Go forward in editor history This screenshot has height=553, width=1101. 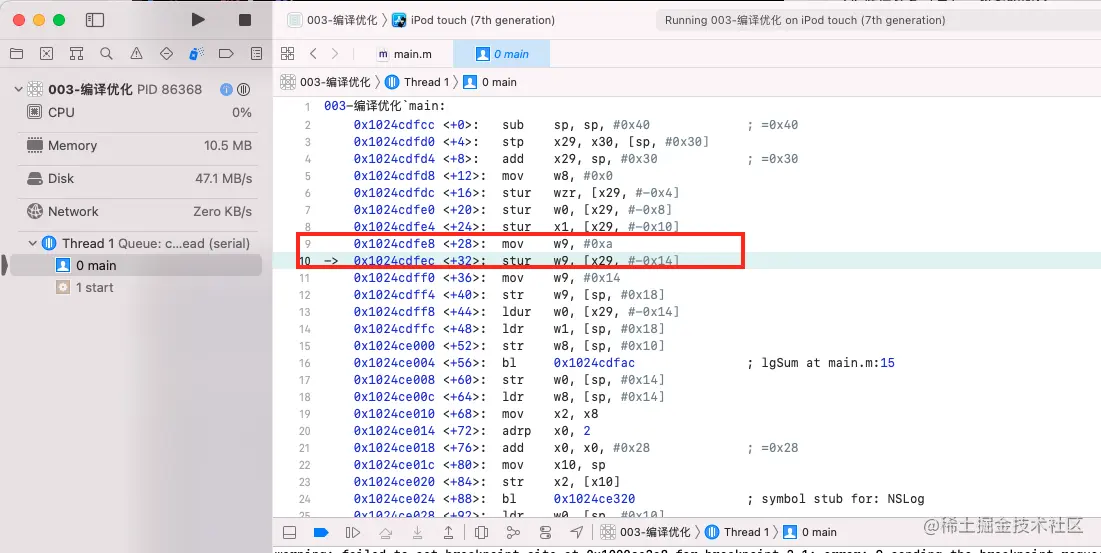[x=335, y=53]
